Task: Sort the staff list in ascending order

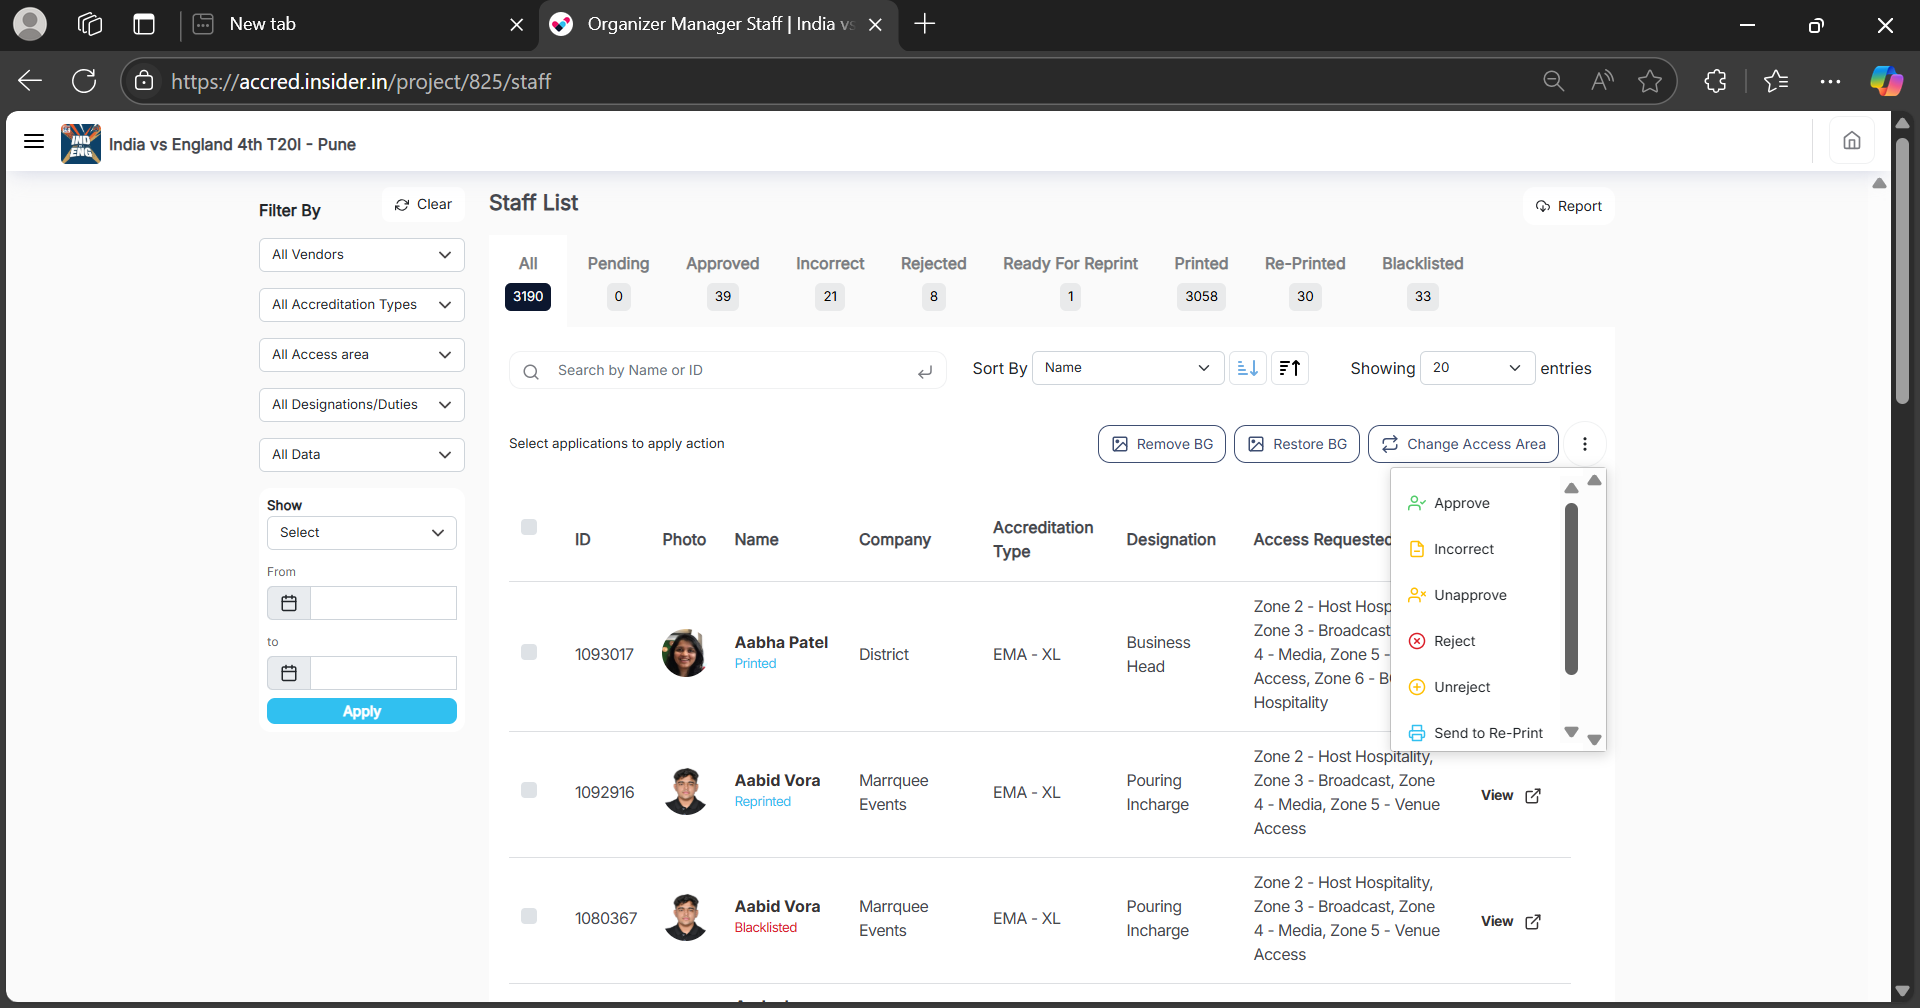Action: tap(1247, 368)
